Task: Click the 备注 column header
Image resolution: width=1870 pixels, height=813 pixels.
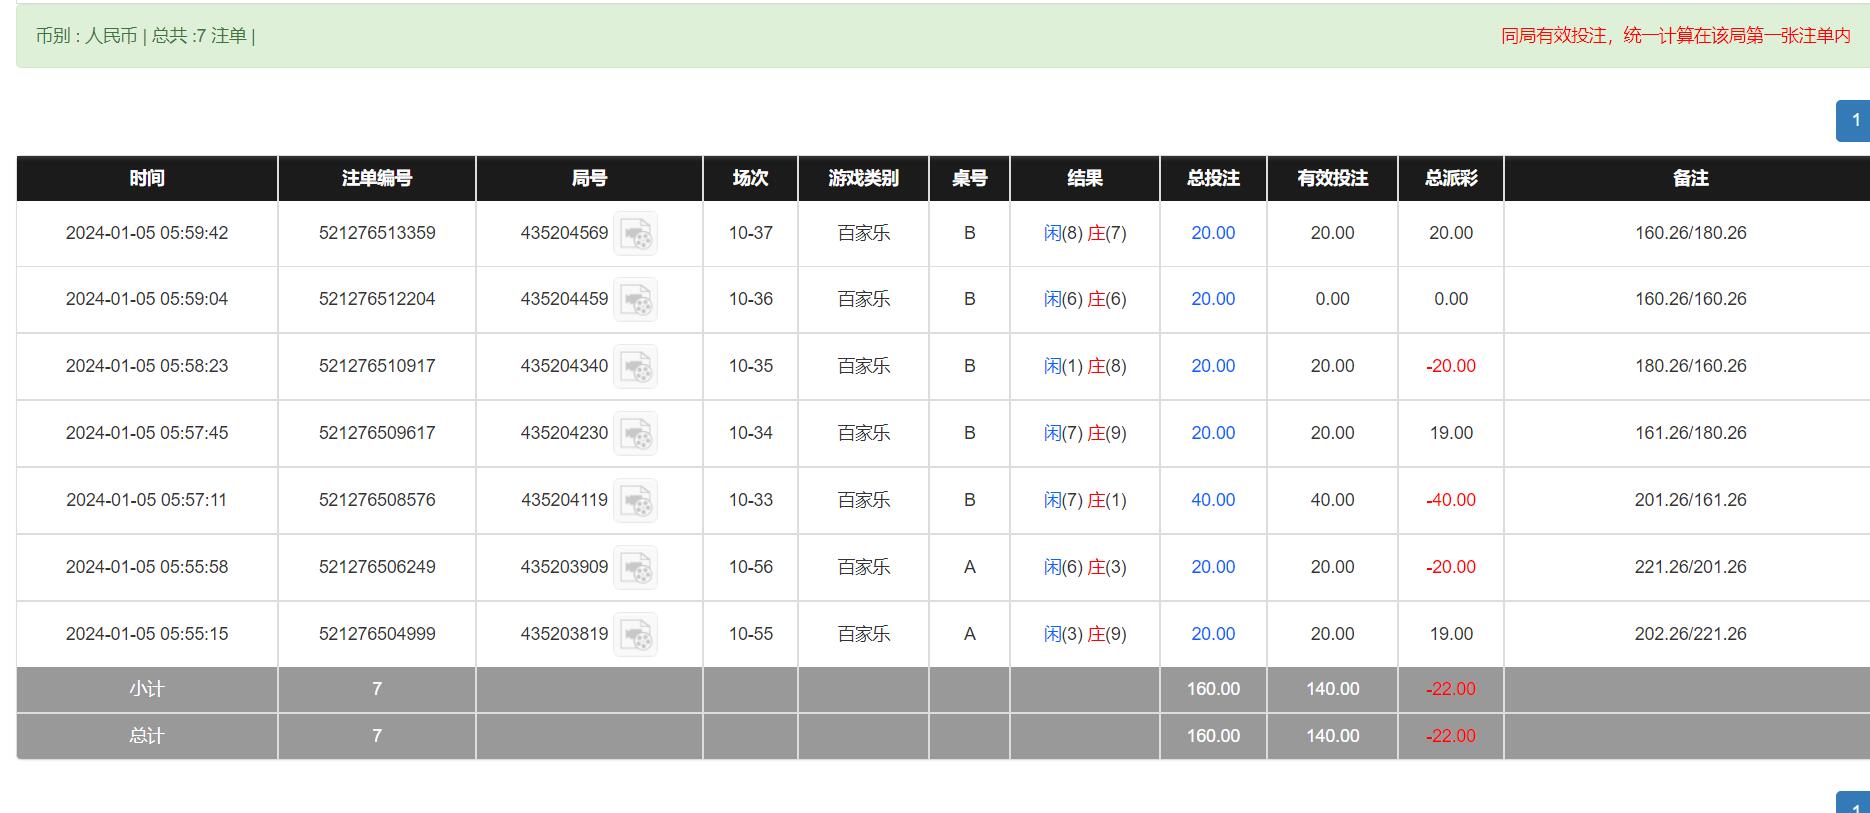Action: pyautogui.click(x=1690, y=178)
